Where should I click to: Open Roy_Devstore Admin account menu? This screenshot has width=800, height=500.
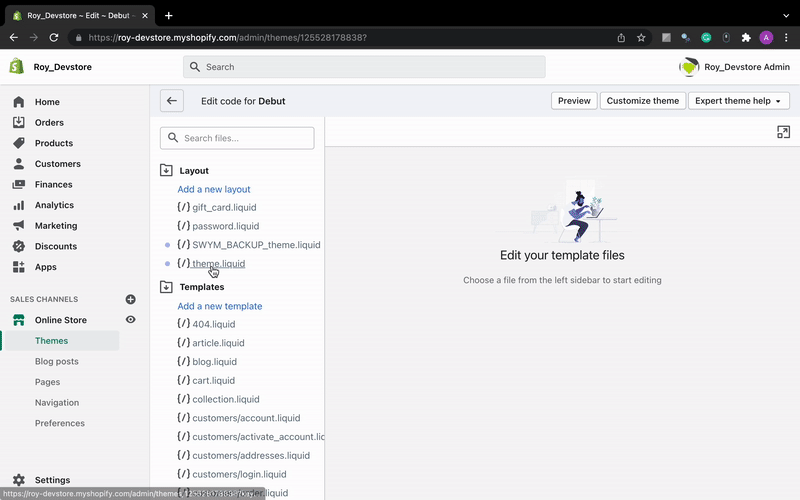pos(734,67)
